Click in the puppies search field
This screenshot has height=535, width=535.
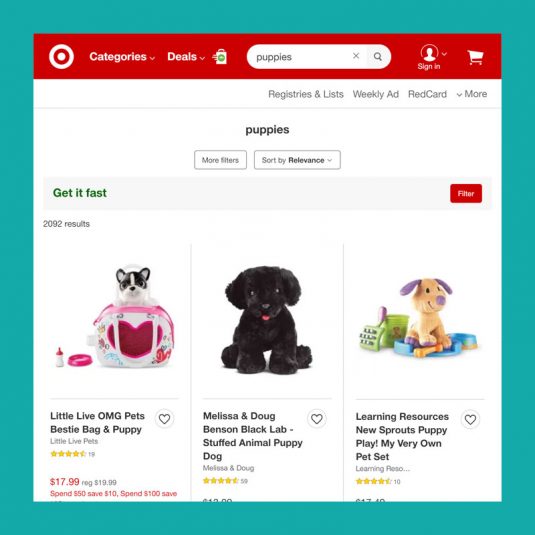click(300, 57)
